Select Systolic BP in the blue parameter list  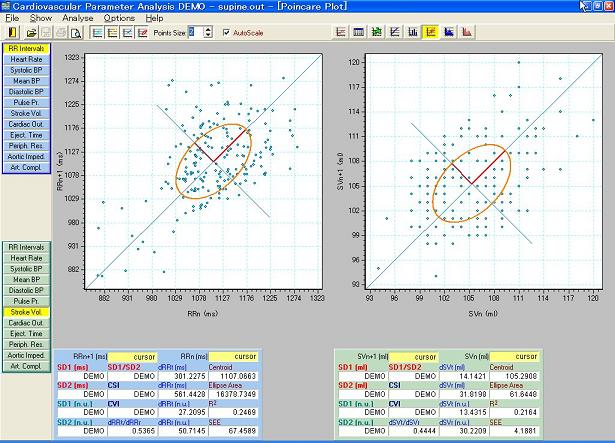tap(26, 70)
